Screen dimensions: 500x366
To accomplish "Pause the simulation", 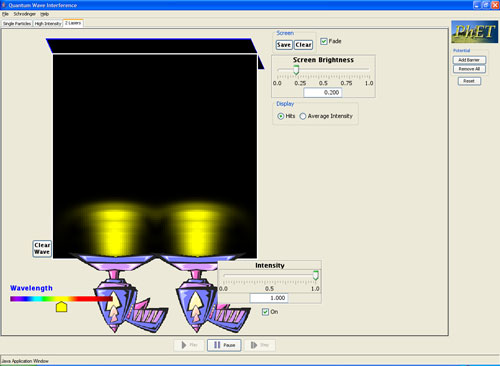I will 224,345.
